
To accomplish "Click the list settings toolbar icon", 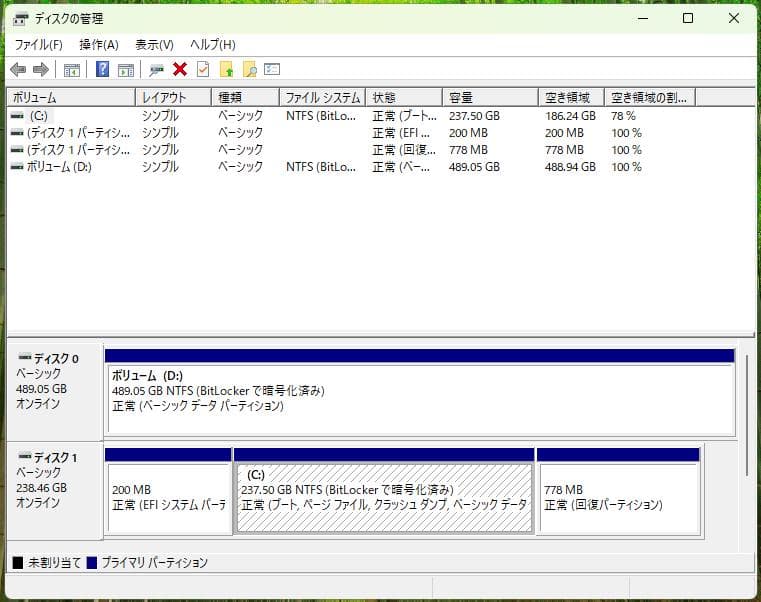I will click(272, 69).
